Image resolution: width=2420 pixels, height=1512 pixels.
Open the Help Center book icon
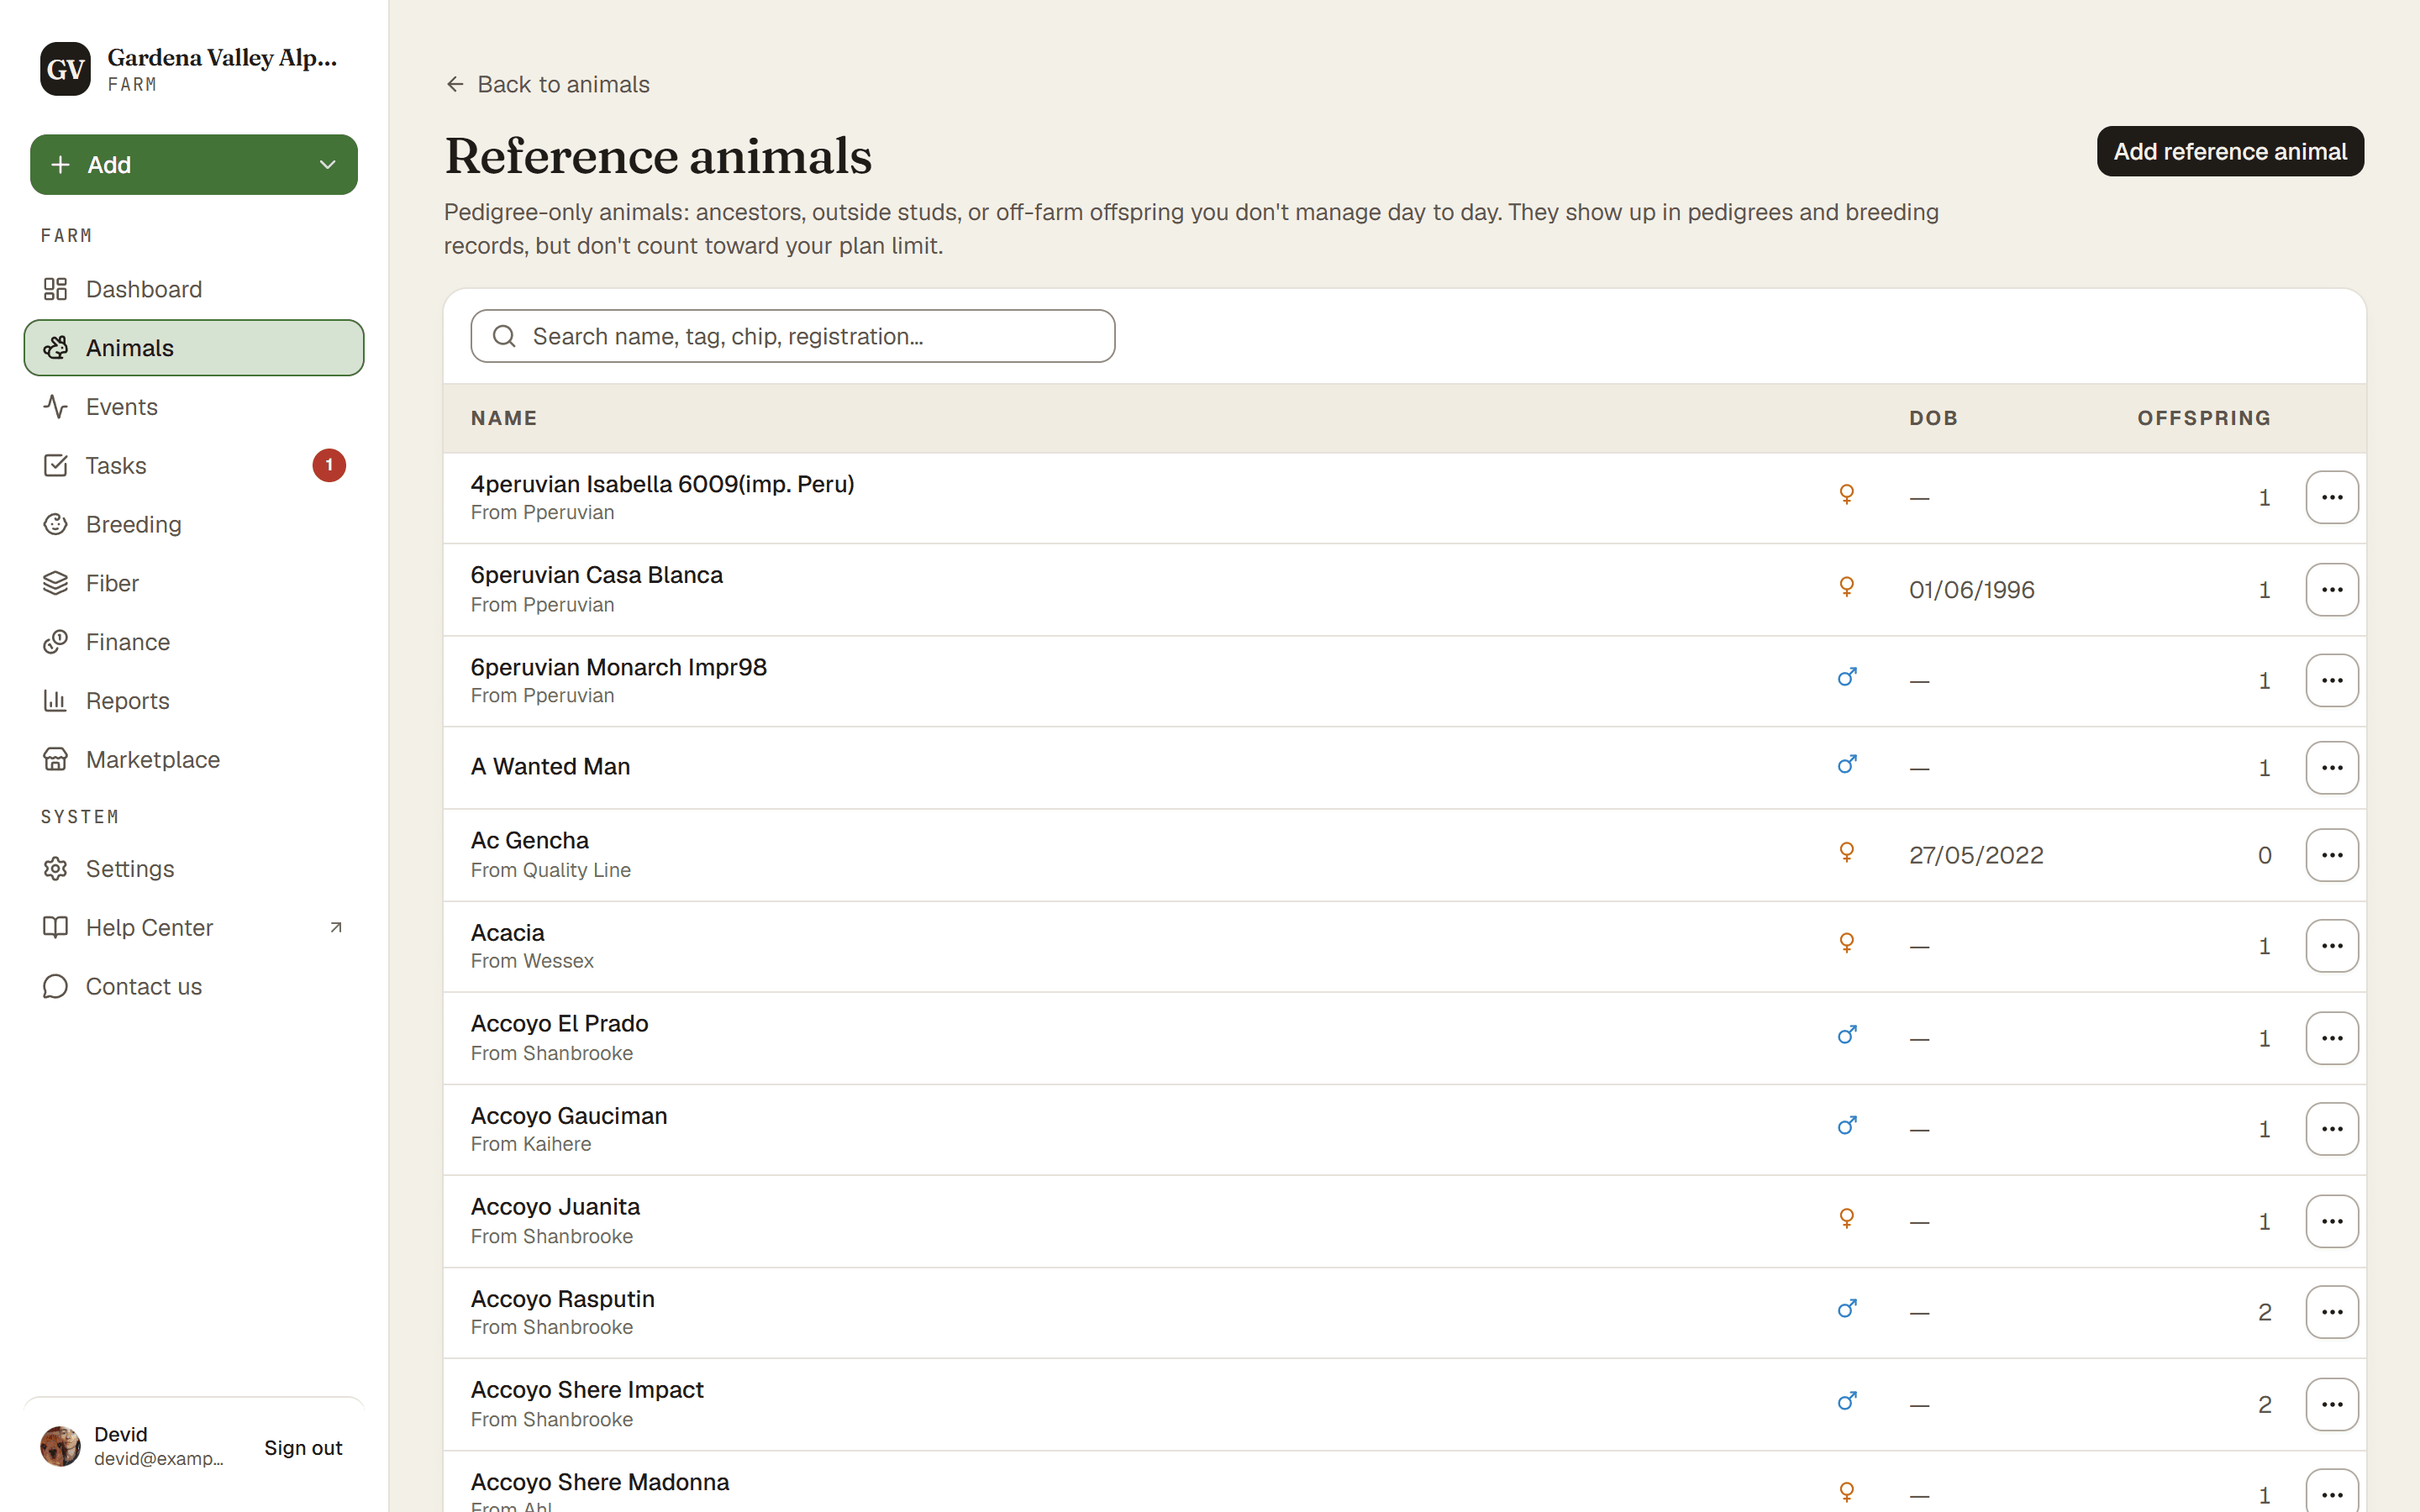click(55, 928)
